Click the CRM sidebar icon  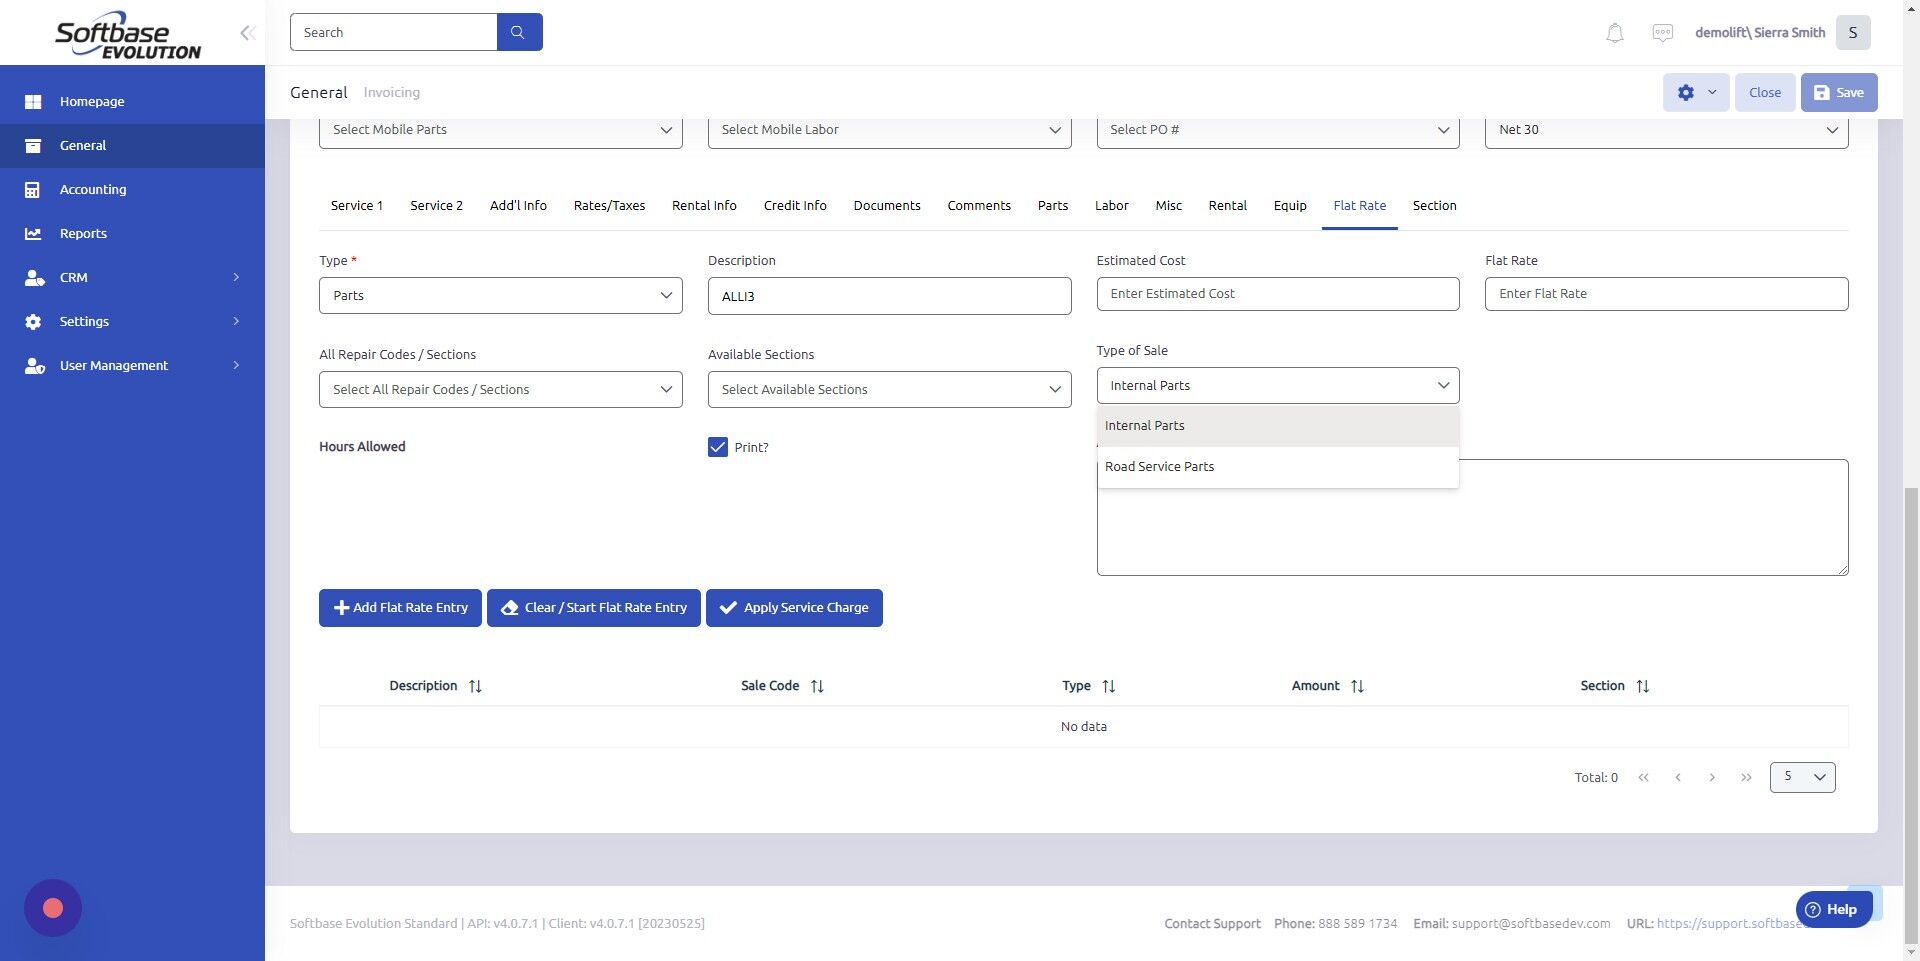[34, 277]
